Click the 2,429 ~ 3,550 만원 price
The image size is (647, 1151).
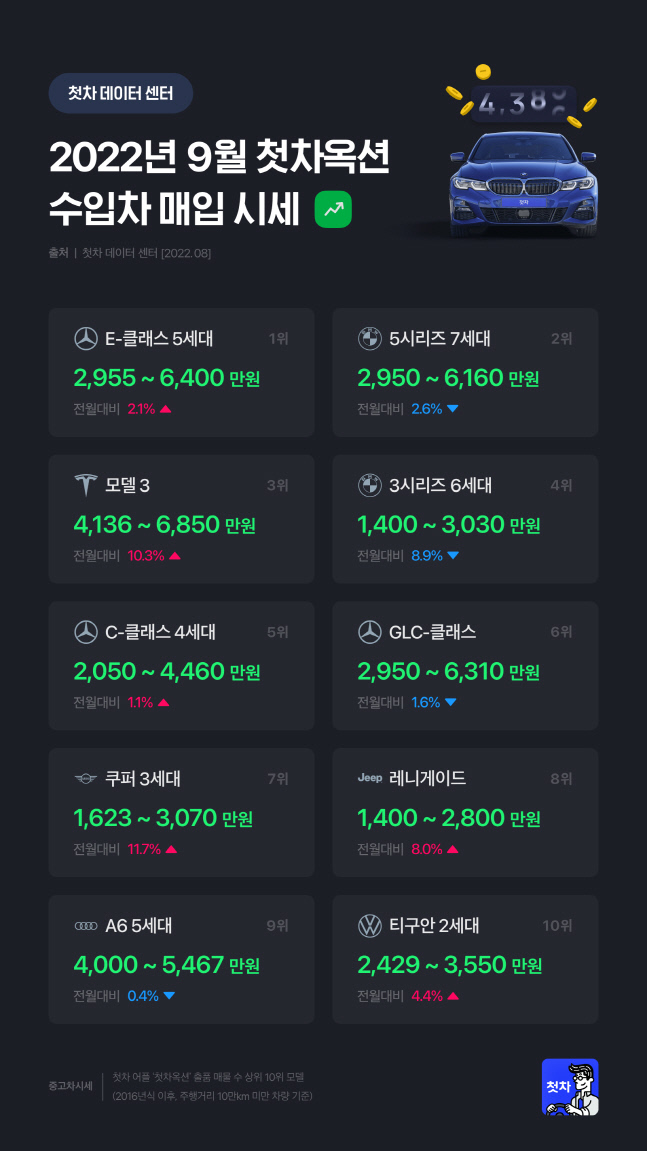449,965
